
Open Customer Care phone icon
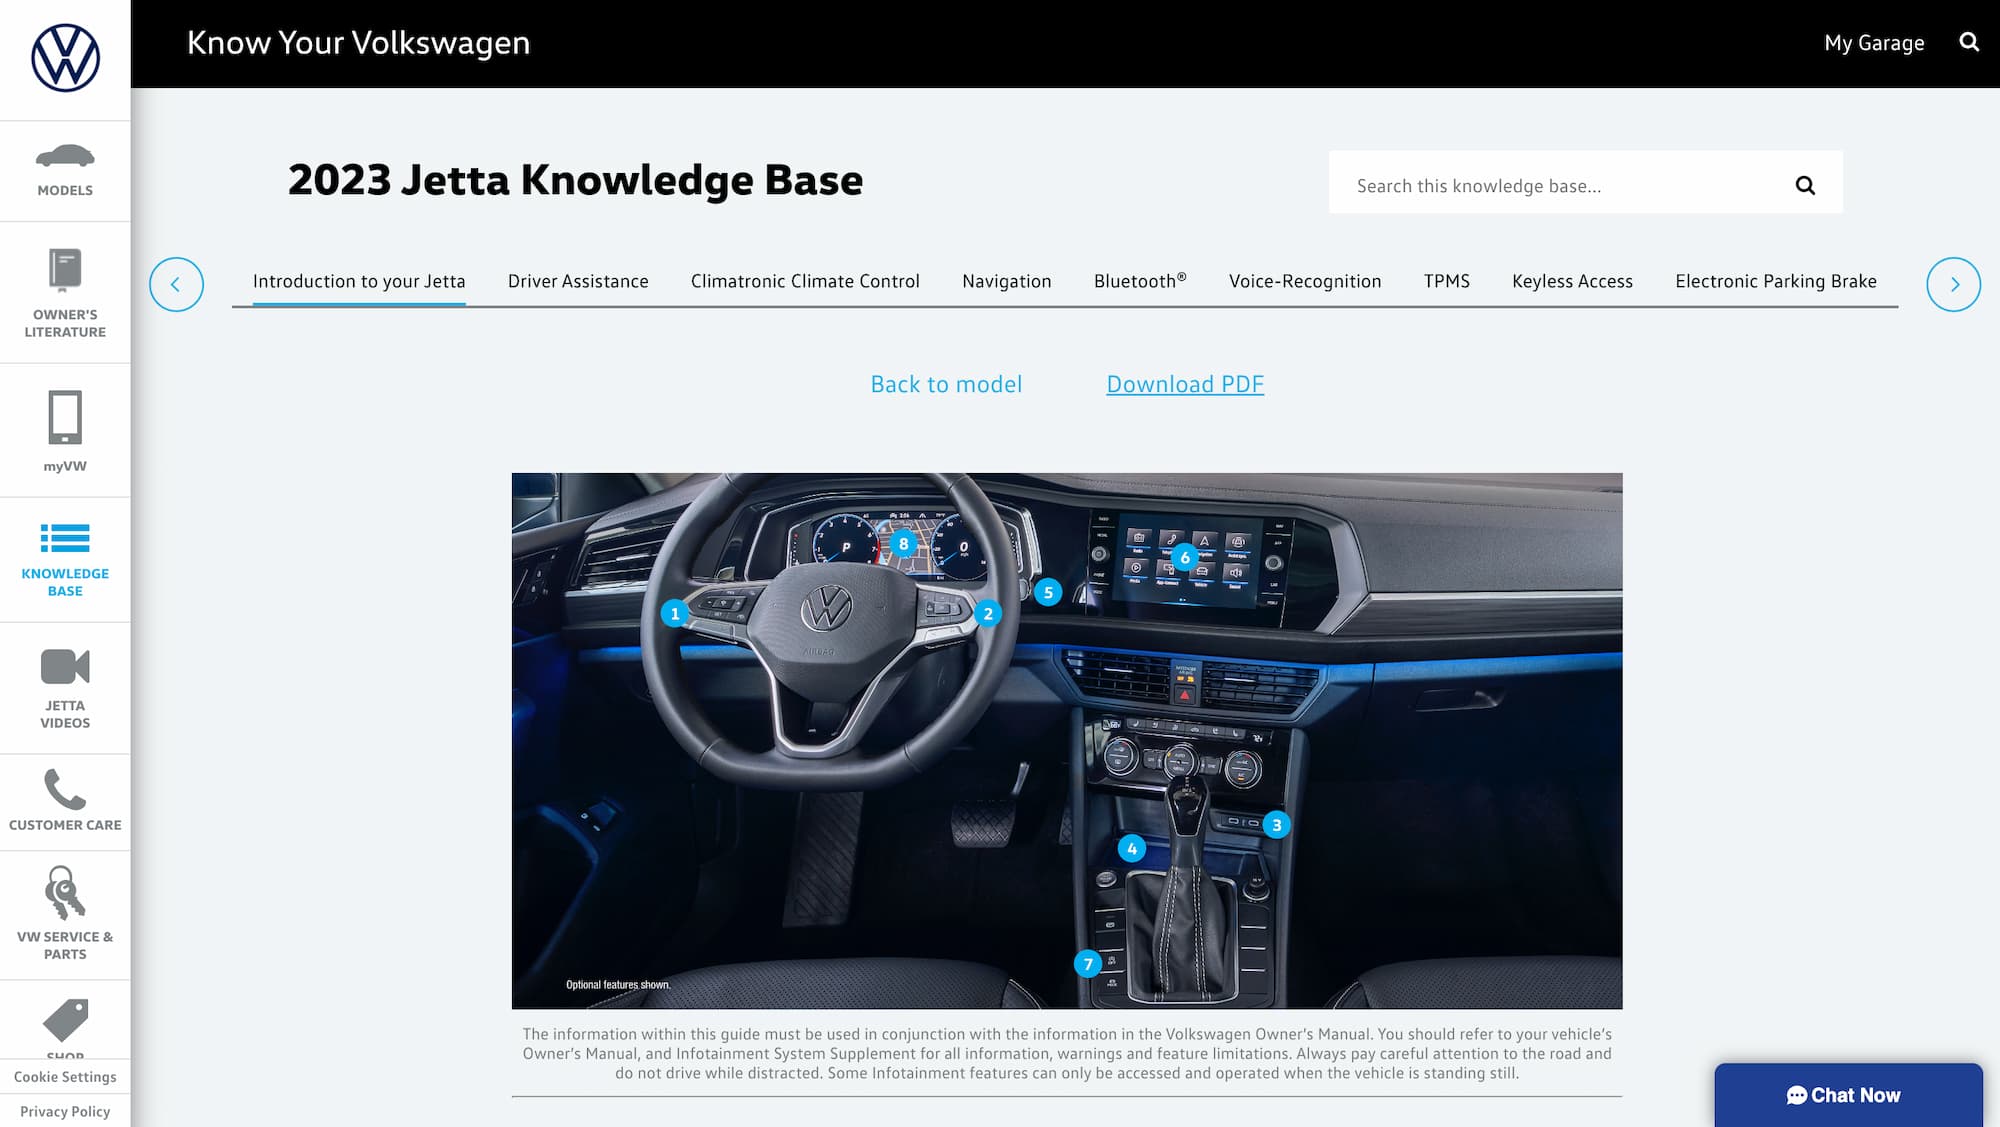65,790
